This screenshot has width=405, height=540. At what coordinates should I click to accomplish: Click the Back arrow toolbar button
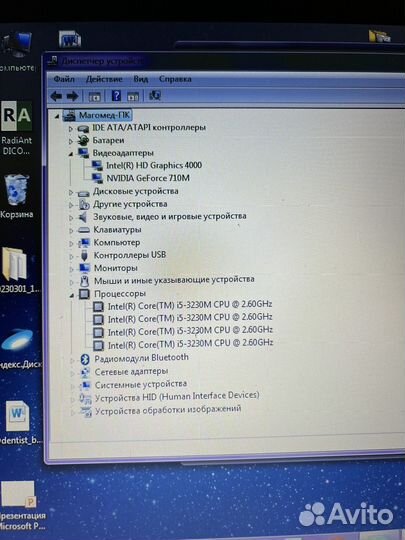click(56, 96)
